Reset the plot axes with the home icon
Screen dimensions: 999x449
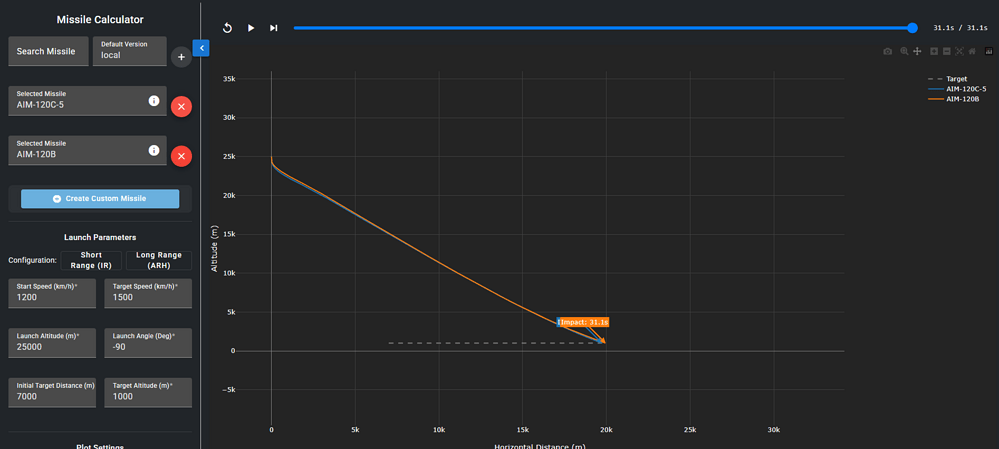(972, 51)
